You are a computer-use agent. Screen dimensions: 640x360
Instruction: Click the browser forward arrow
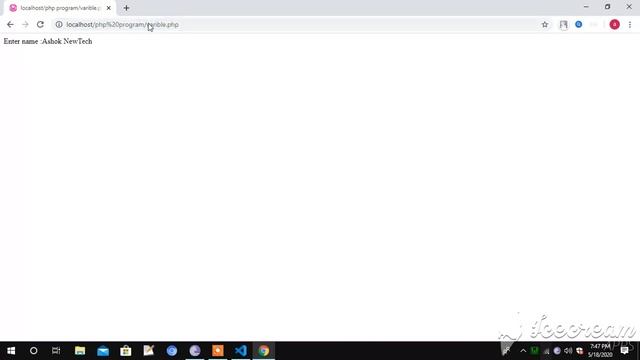[x=25, y=24]
